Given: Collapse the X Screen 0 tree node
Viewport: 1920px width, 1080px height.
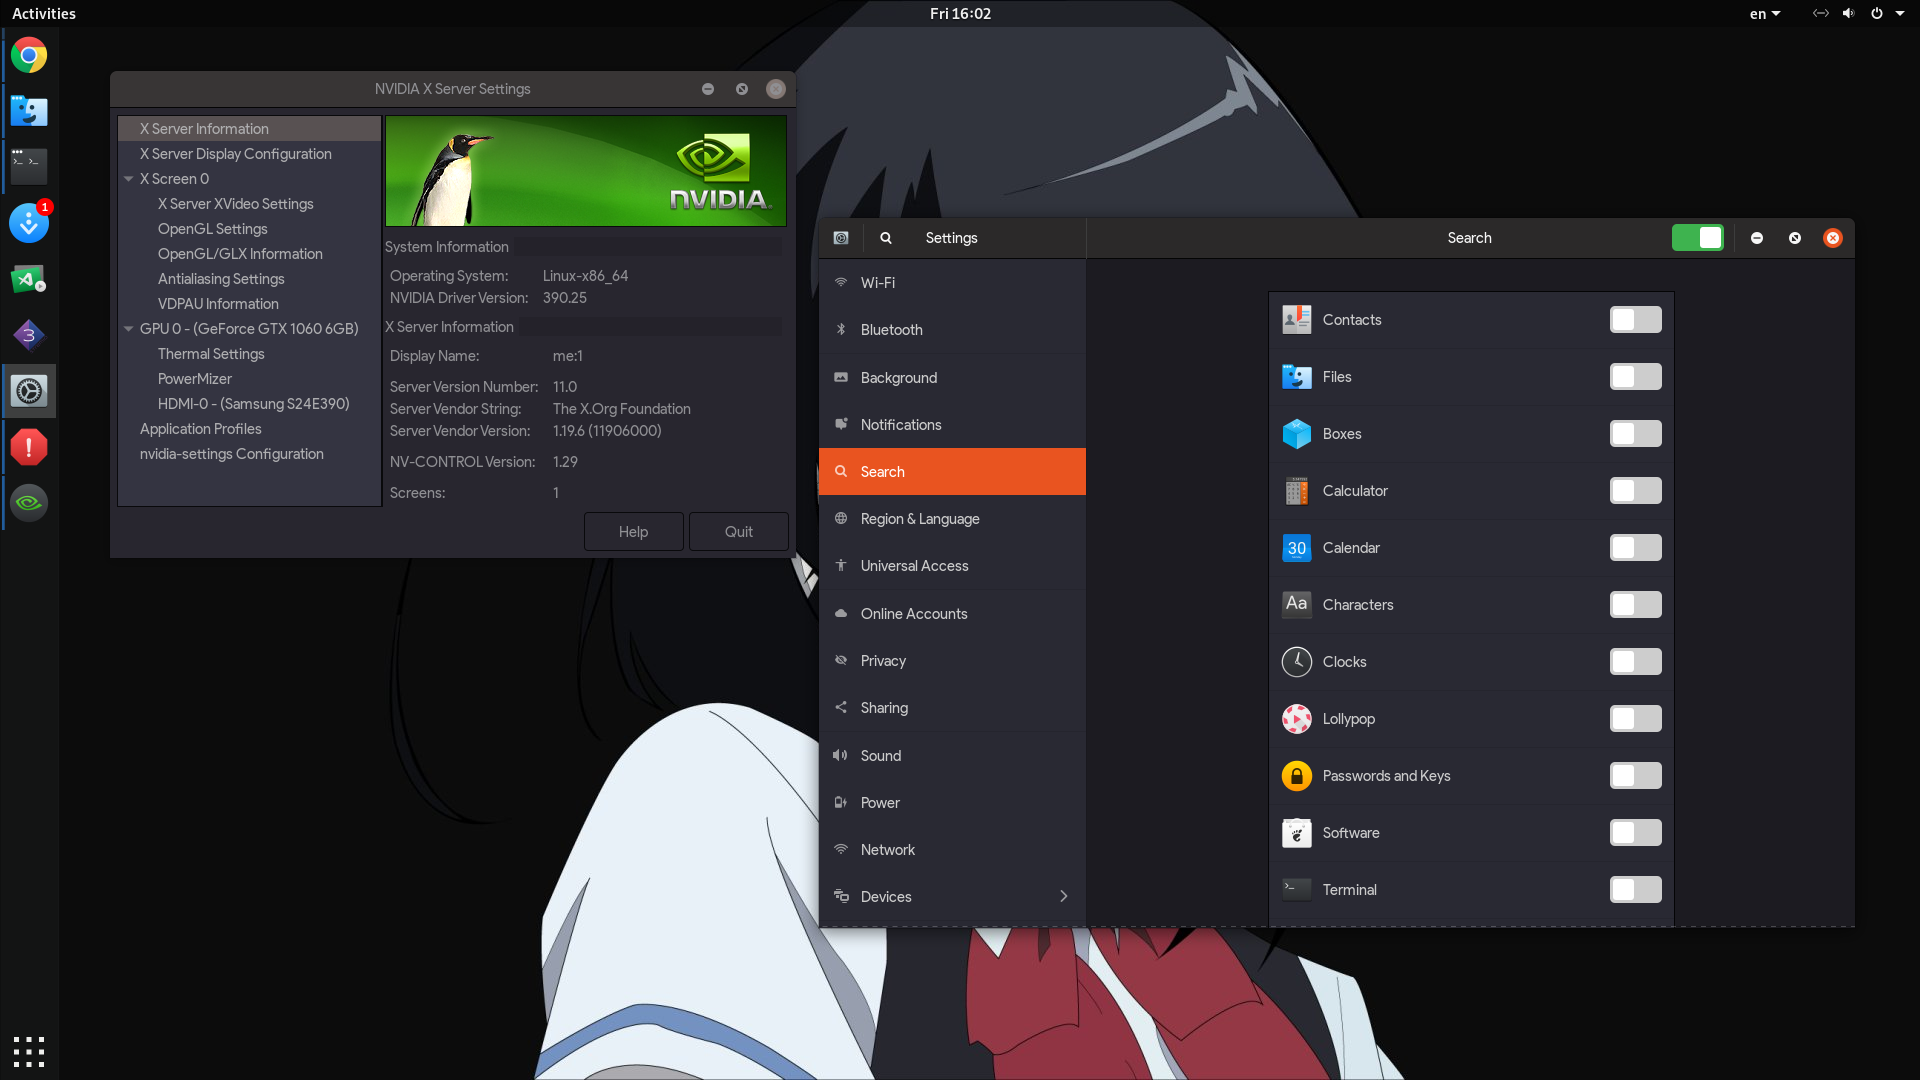Looking at the screenshot, I should (129, 179).
